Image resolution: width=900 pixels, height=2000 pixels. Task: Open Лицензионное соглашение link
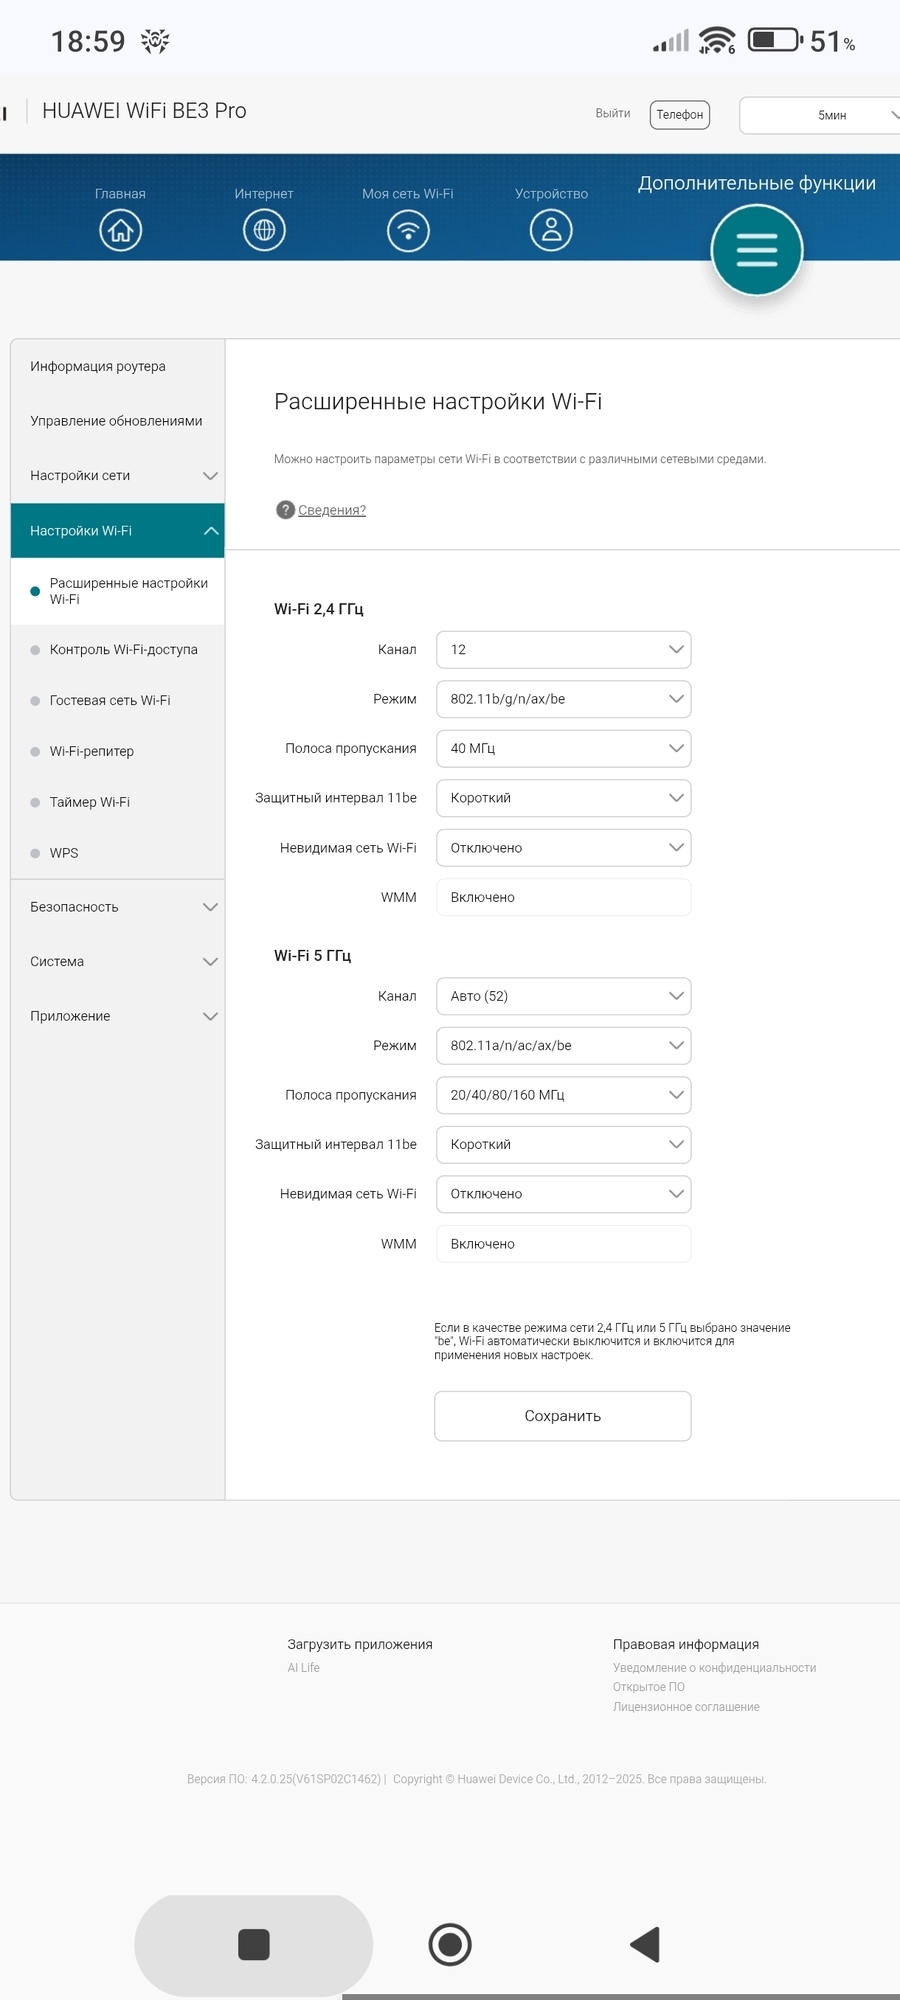click(686, 1707)
